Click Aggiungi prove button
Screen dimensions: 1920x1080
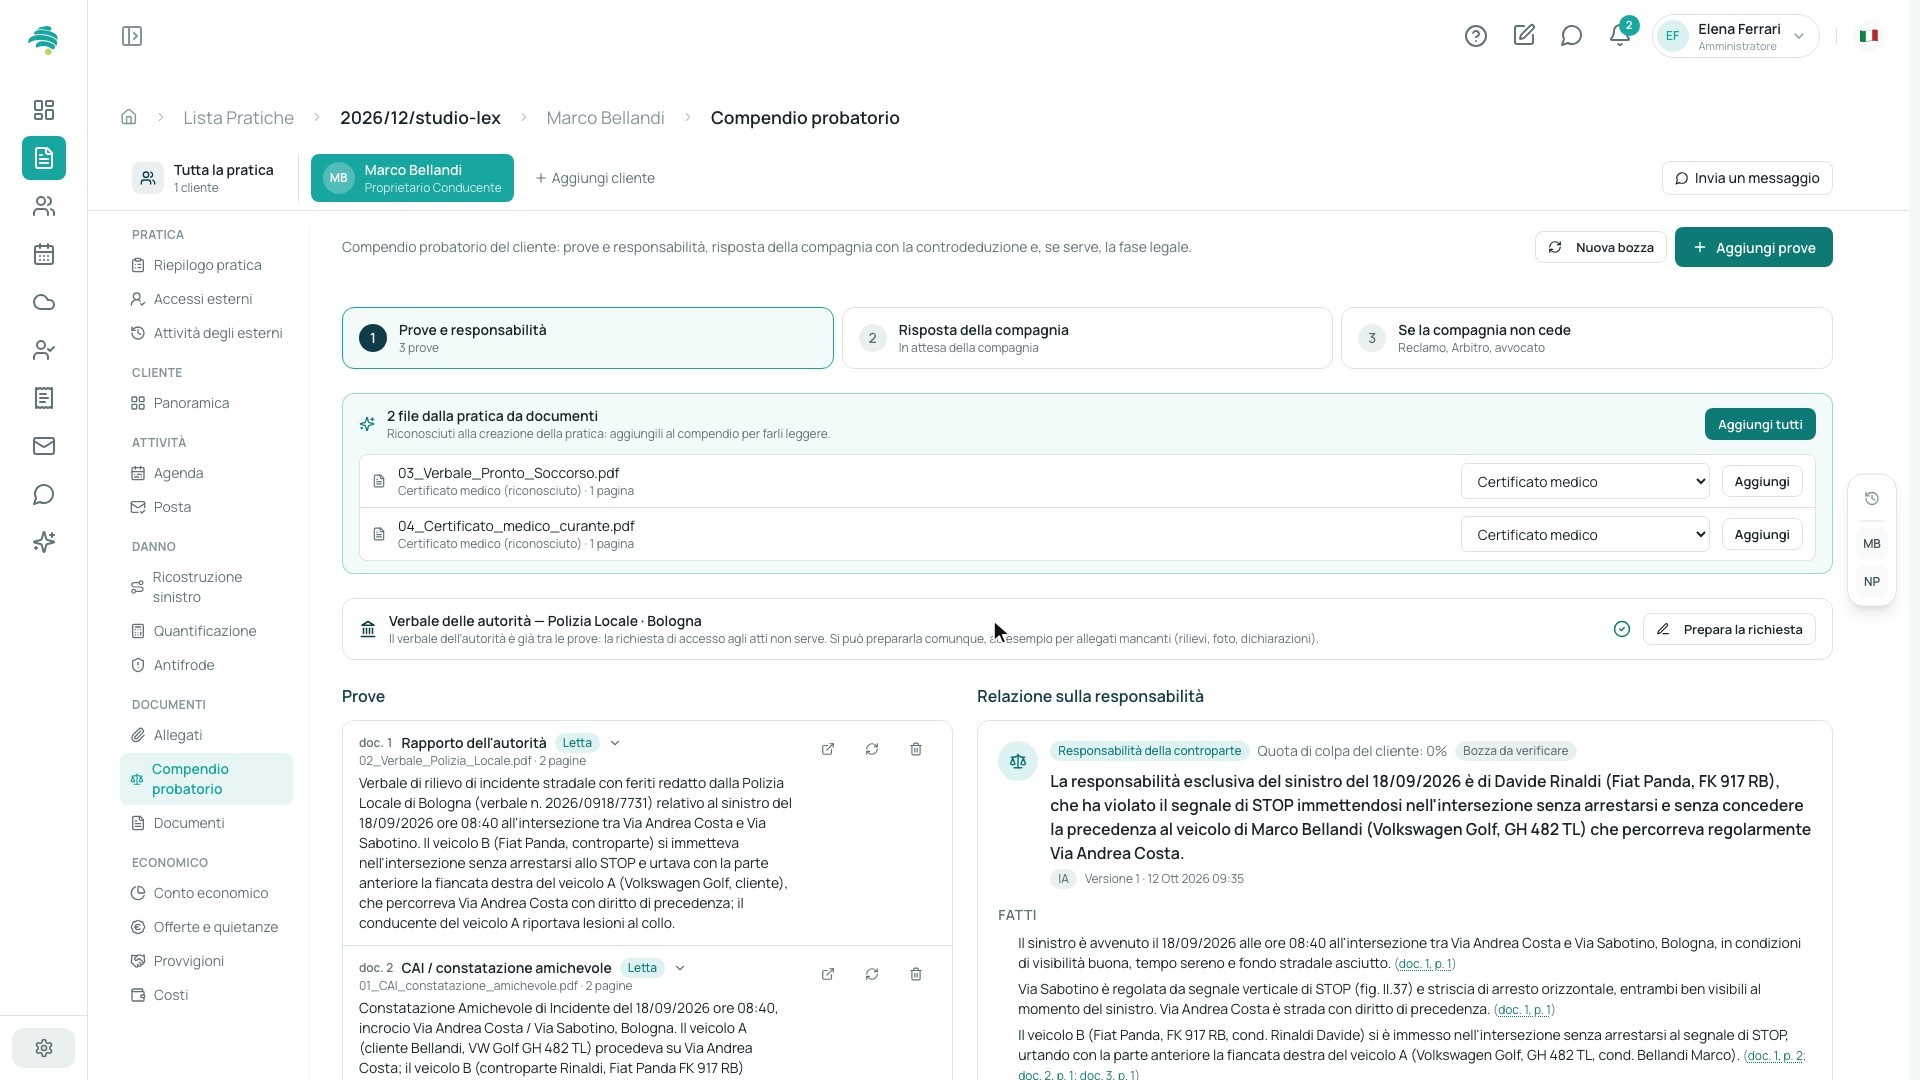click(1754, 247)
